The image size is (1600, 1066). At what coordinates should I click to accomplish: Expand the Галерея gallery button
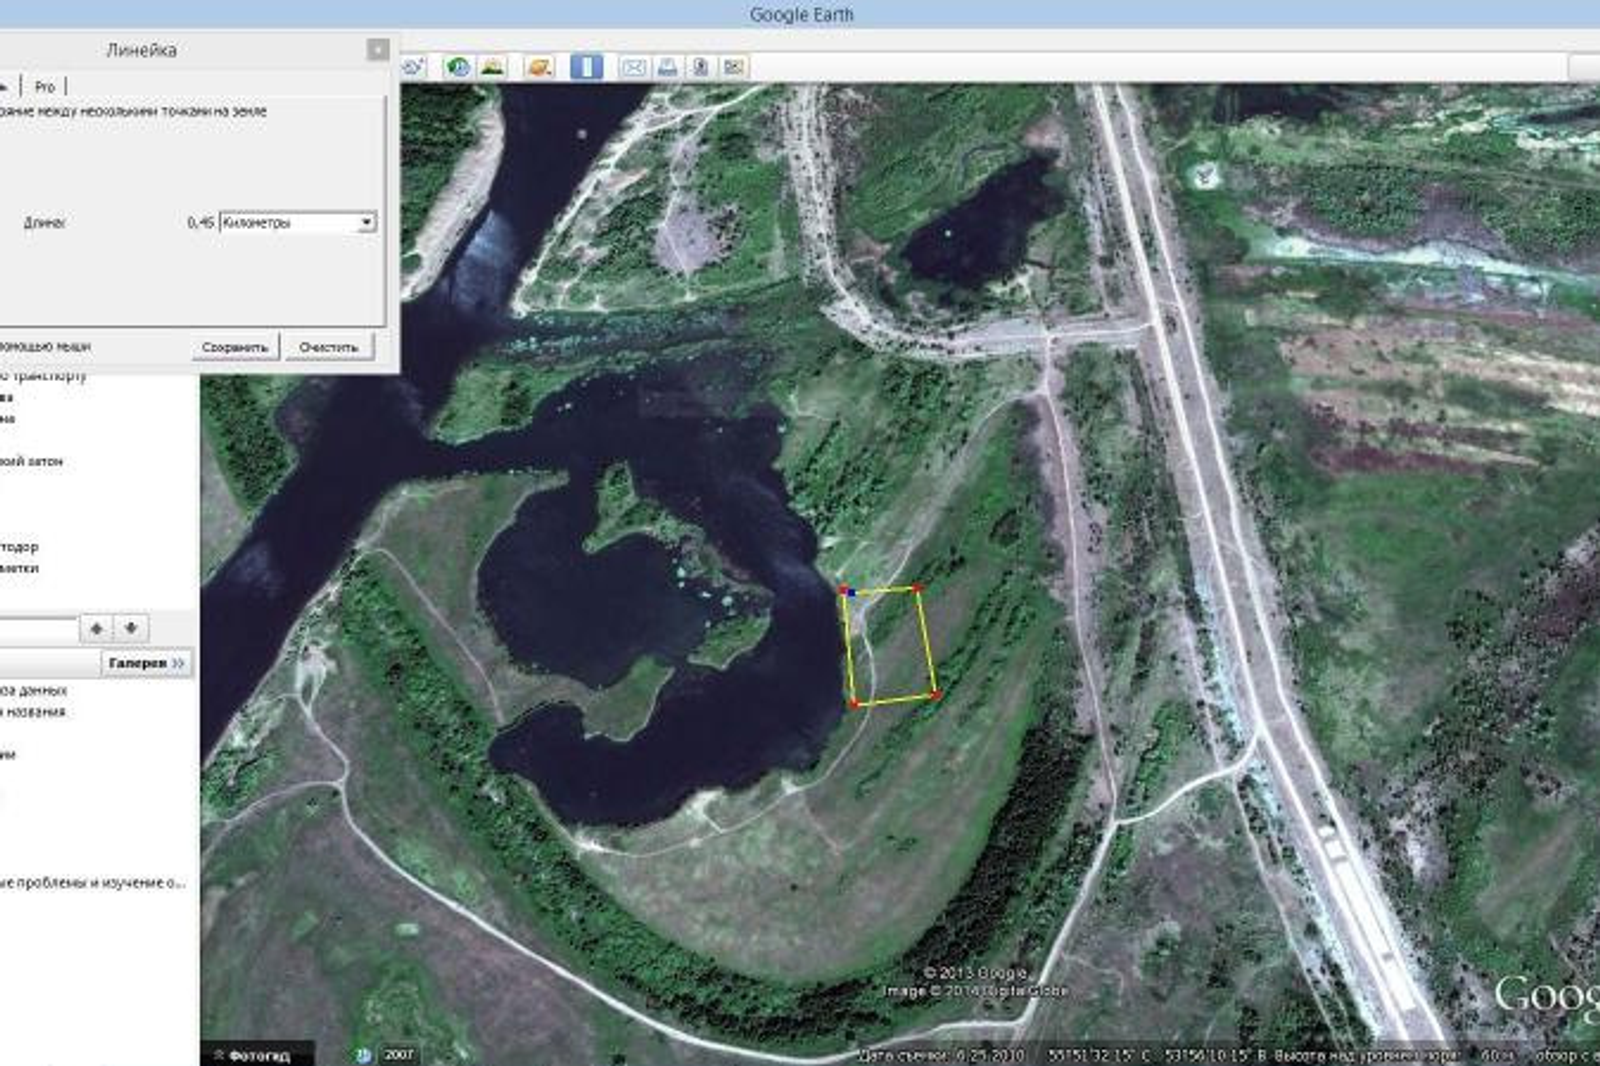pos(147,663)
